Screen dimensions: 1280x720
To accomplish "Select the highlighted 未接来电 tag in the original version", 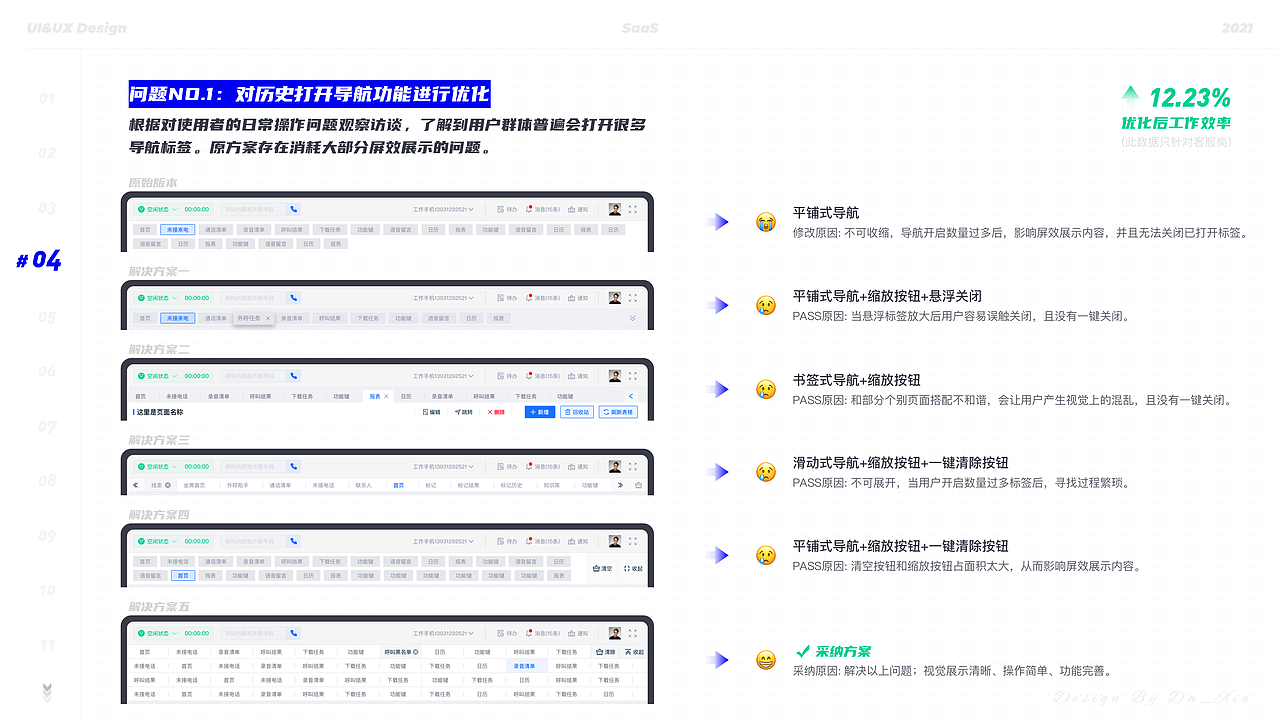I will click(x=177, y=229).
